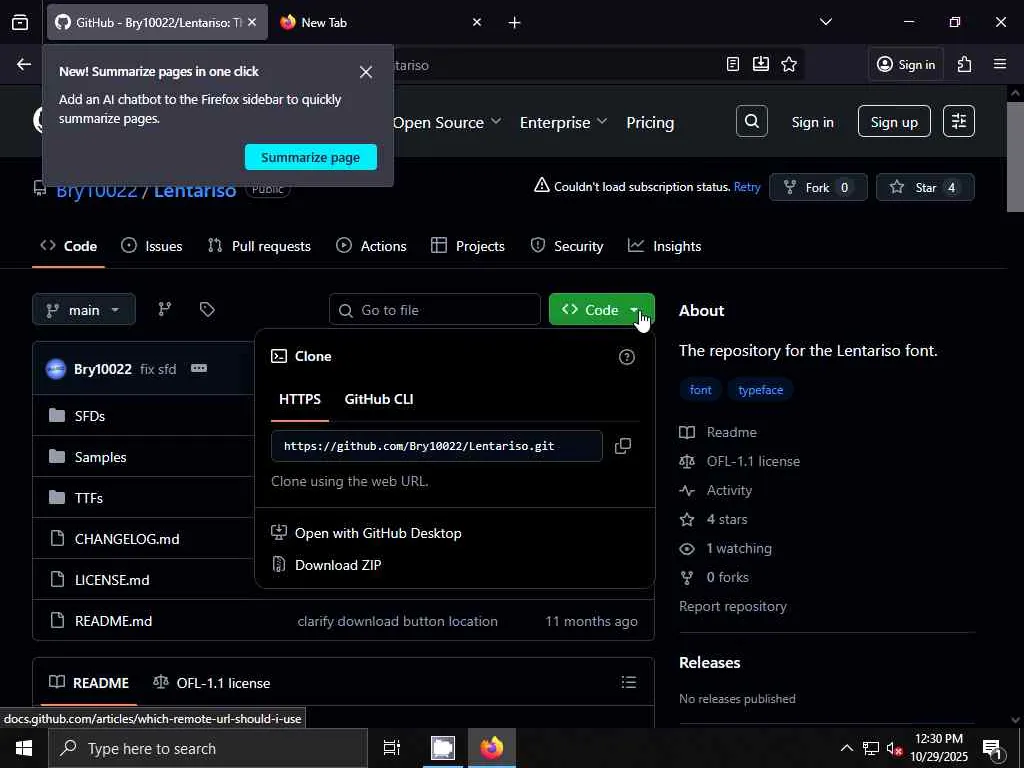Viewport: 1024px width, 768px height.
Task: Open the Issues tab
Action: click(x=152, y=246)
